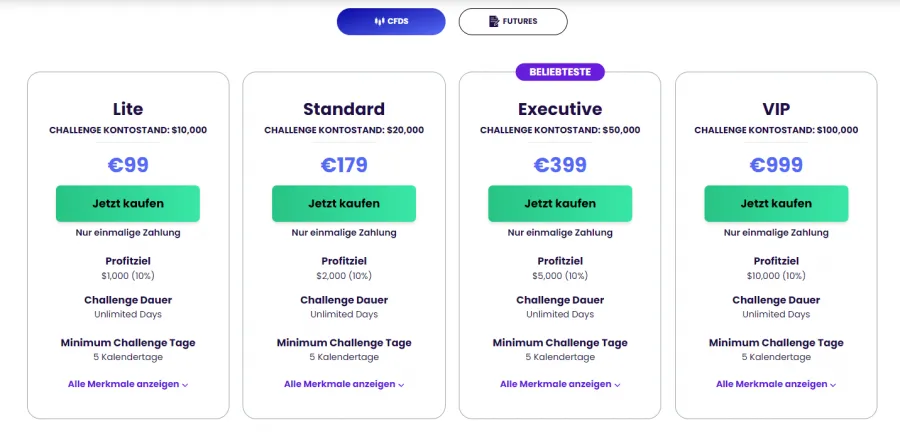900x438 pixels.
Task: Switch to the CFDS tab
Action: point(391,21)
